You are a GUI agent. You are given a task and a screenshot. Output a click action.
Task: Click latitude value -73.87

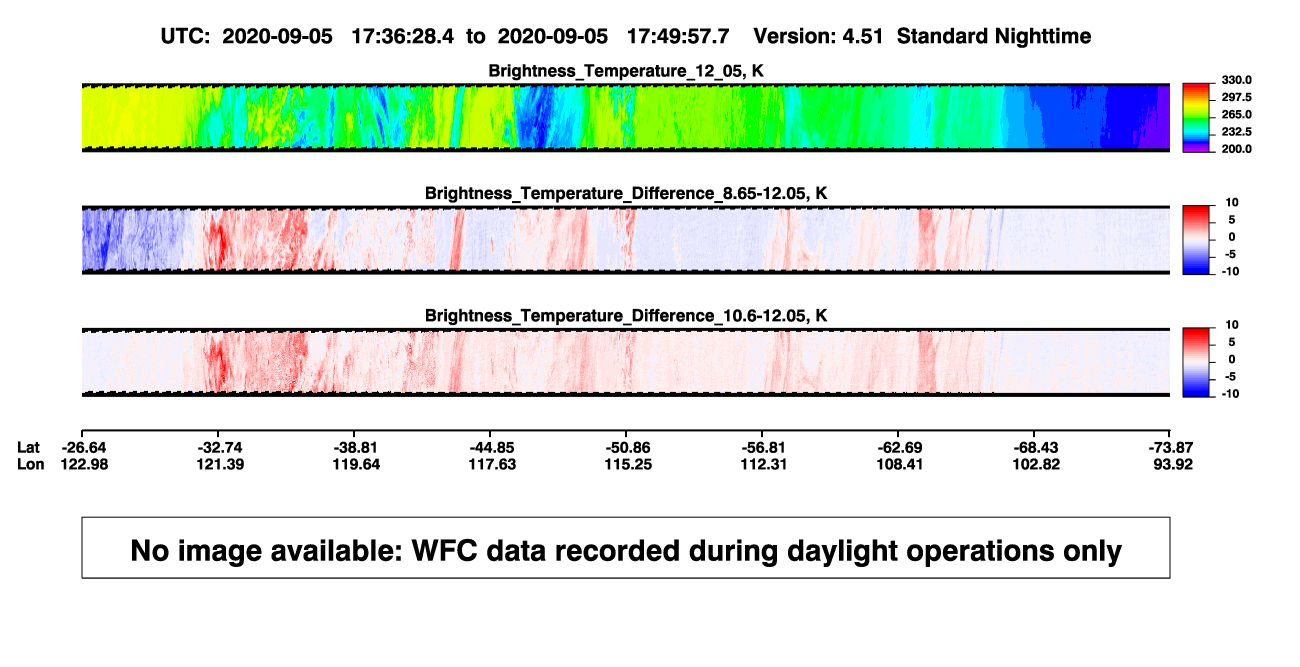tap(1171, 447)
